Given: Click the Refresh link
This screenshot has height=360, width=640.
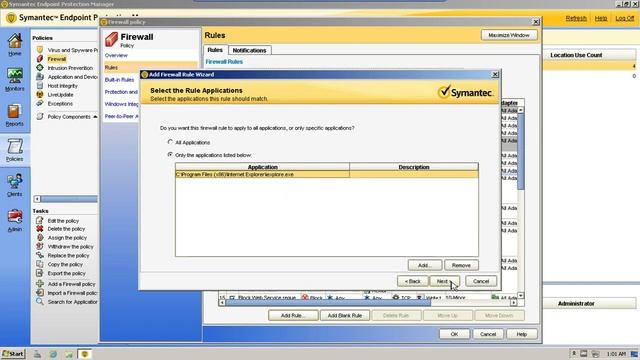Looking at the screenshot, I should point(576,18).
